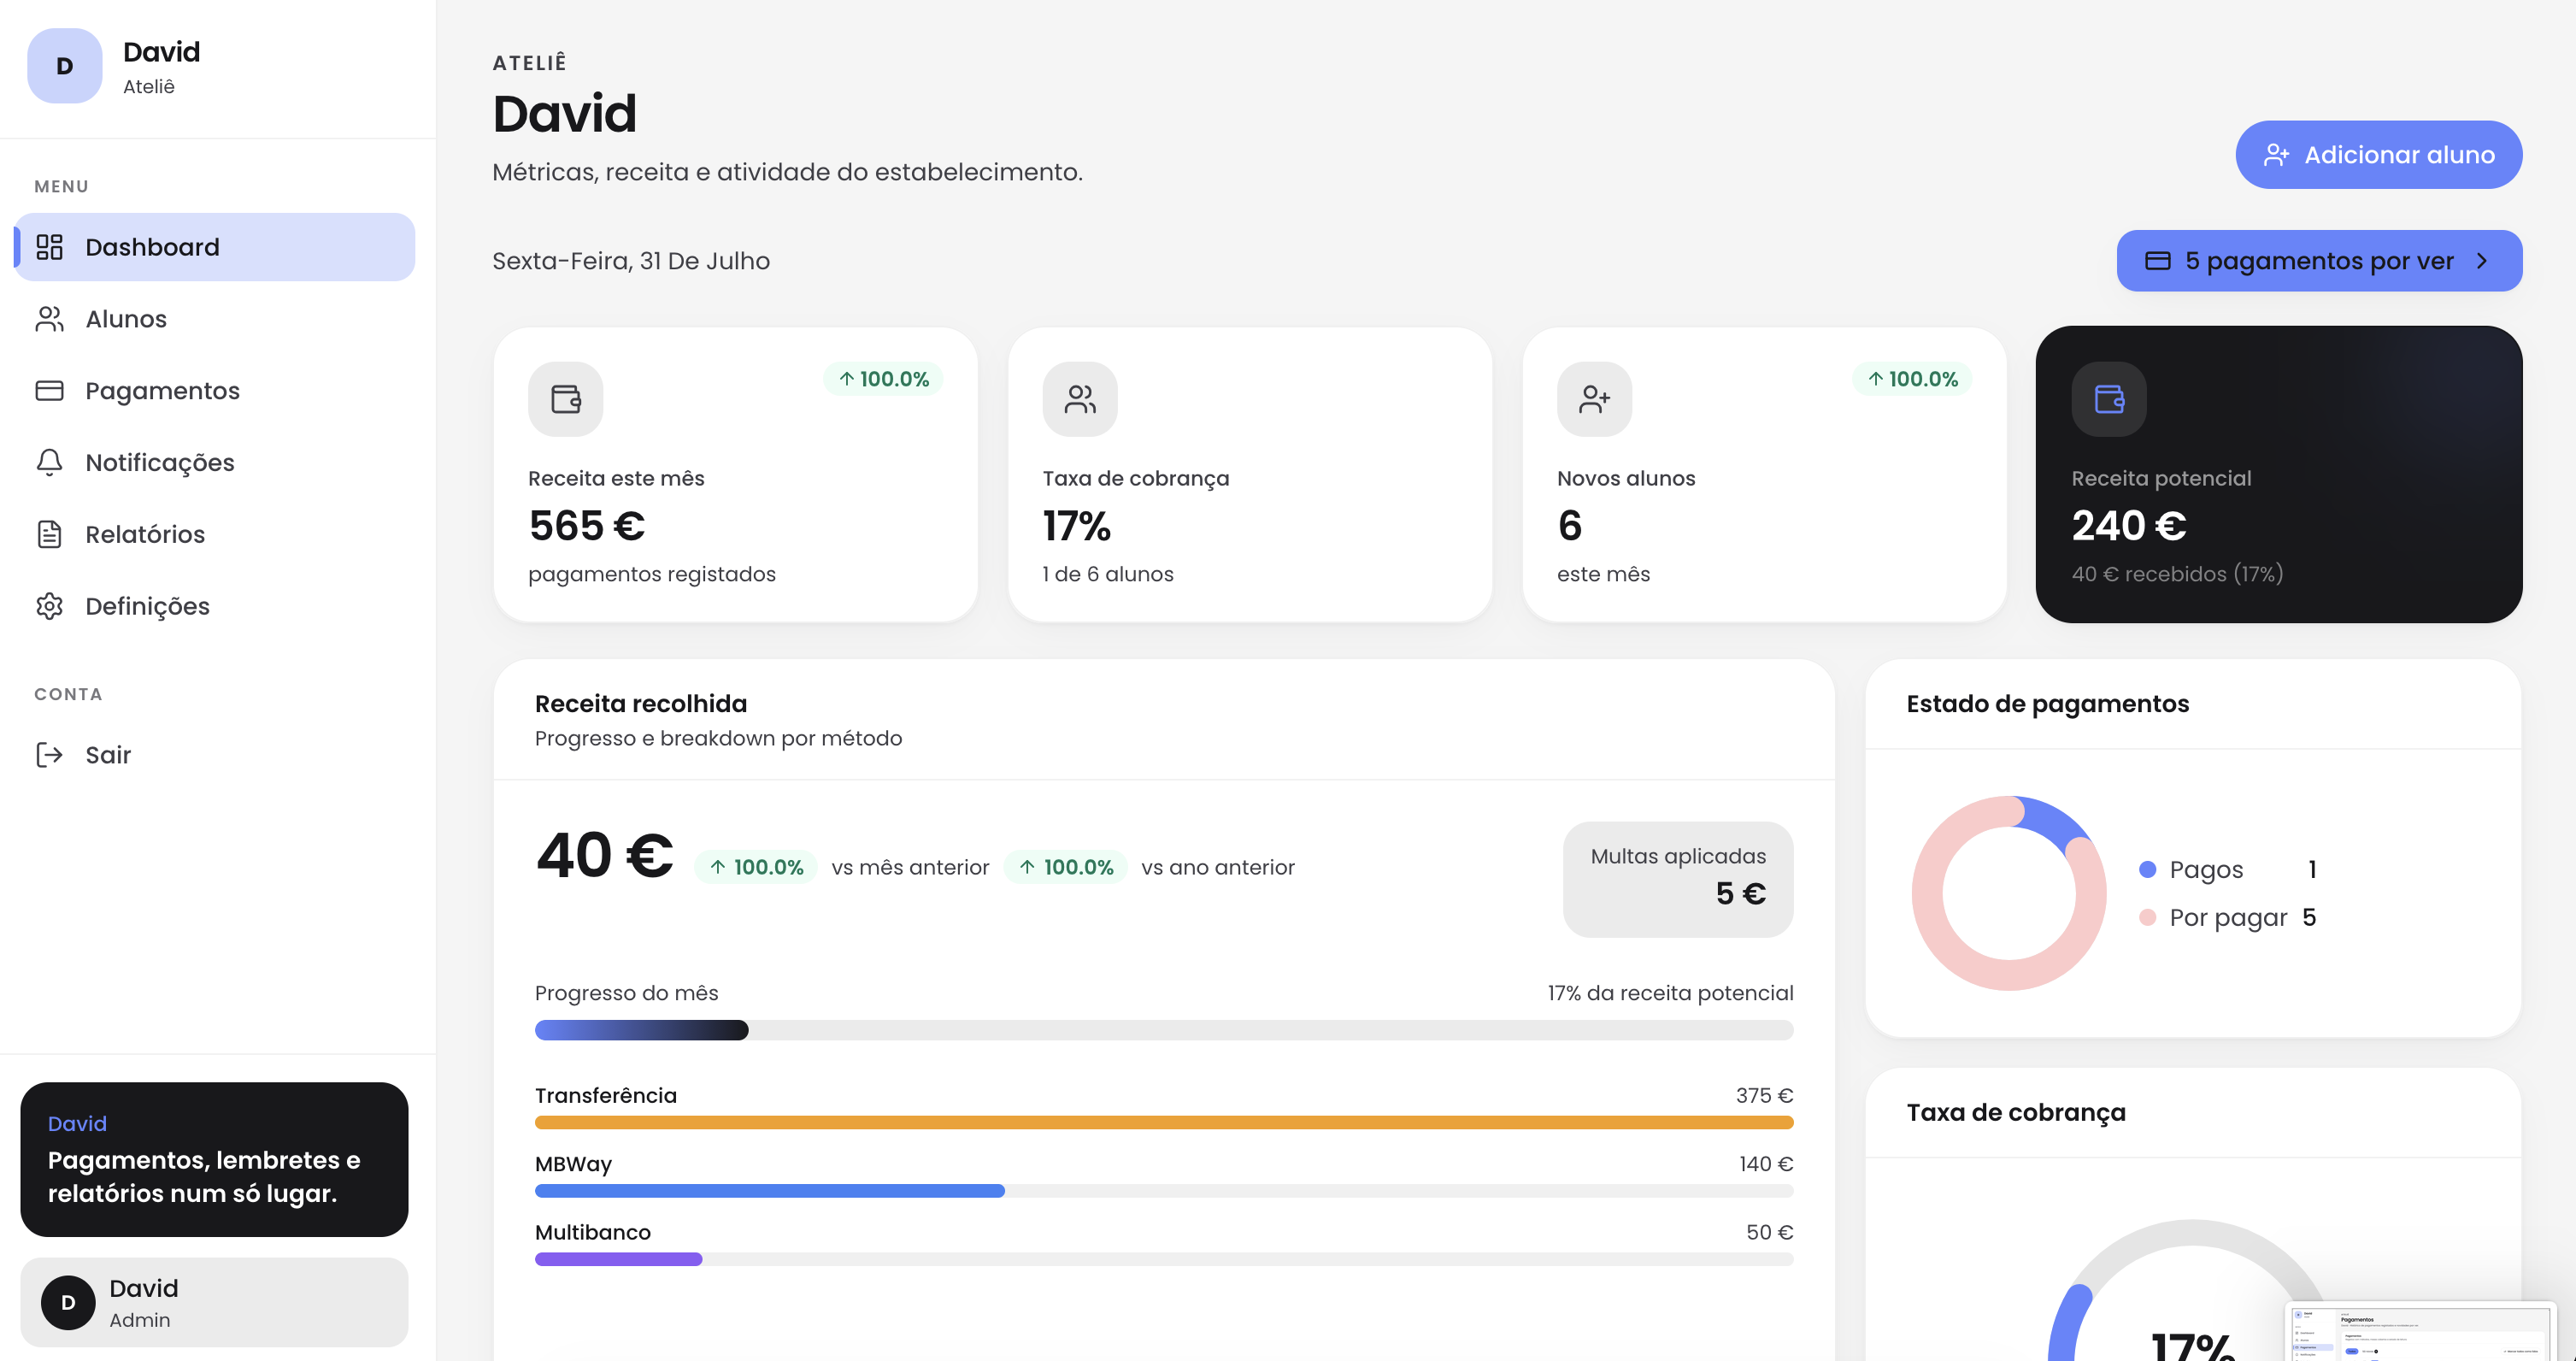Open the 5 pagamentos por ver button
Screen dimensions: 2576x1361
2319,261
